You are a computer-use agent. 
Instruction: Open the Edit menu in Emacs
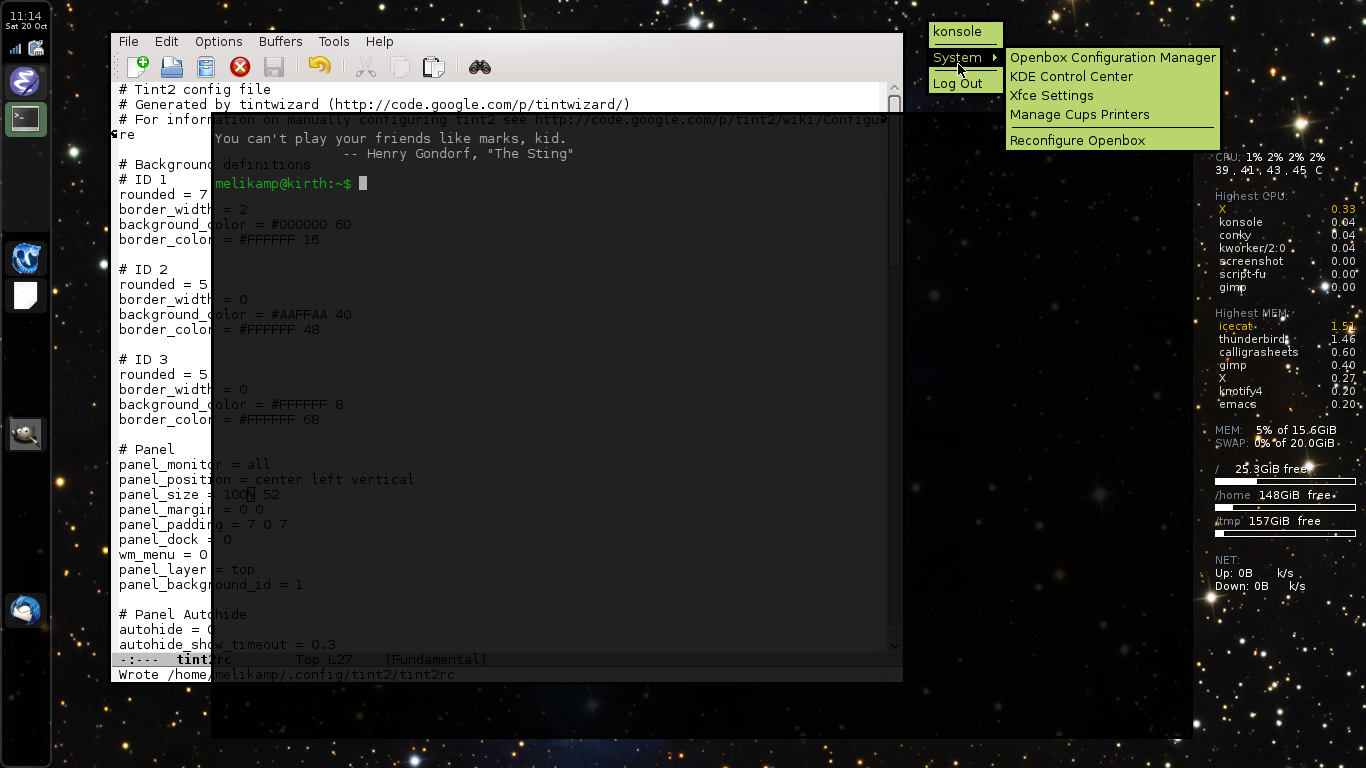[166, 41]
